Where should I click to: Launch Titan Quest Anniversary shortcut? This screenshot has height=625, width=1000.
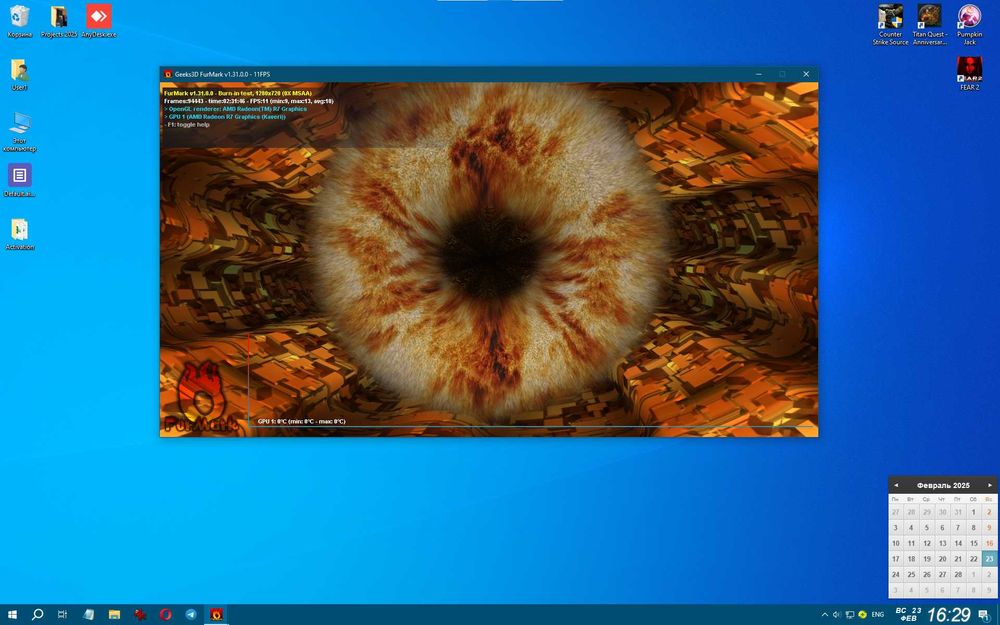(x=930, y=25)
